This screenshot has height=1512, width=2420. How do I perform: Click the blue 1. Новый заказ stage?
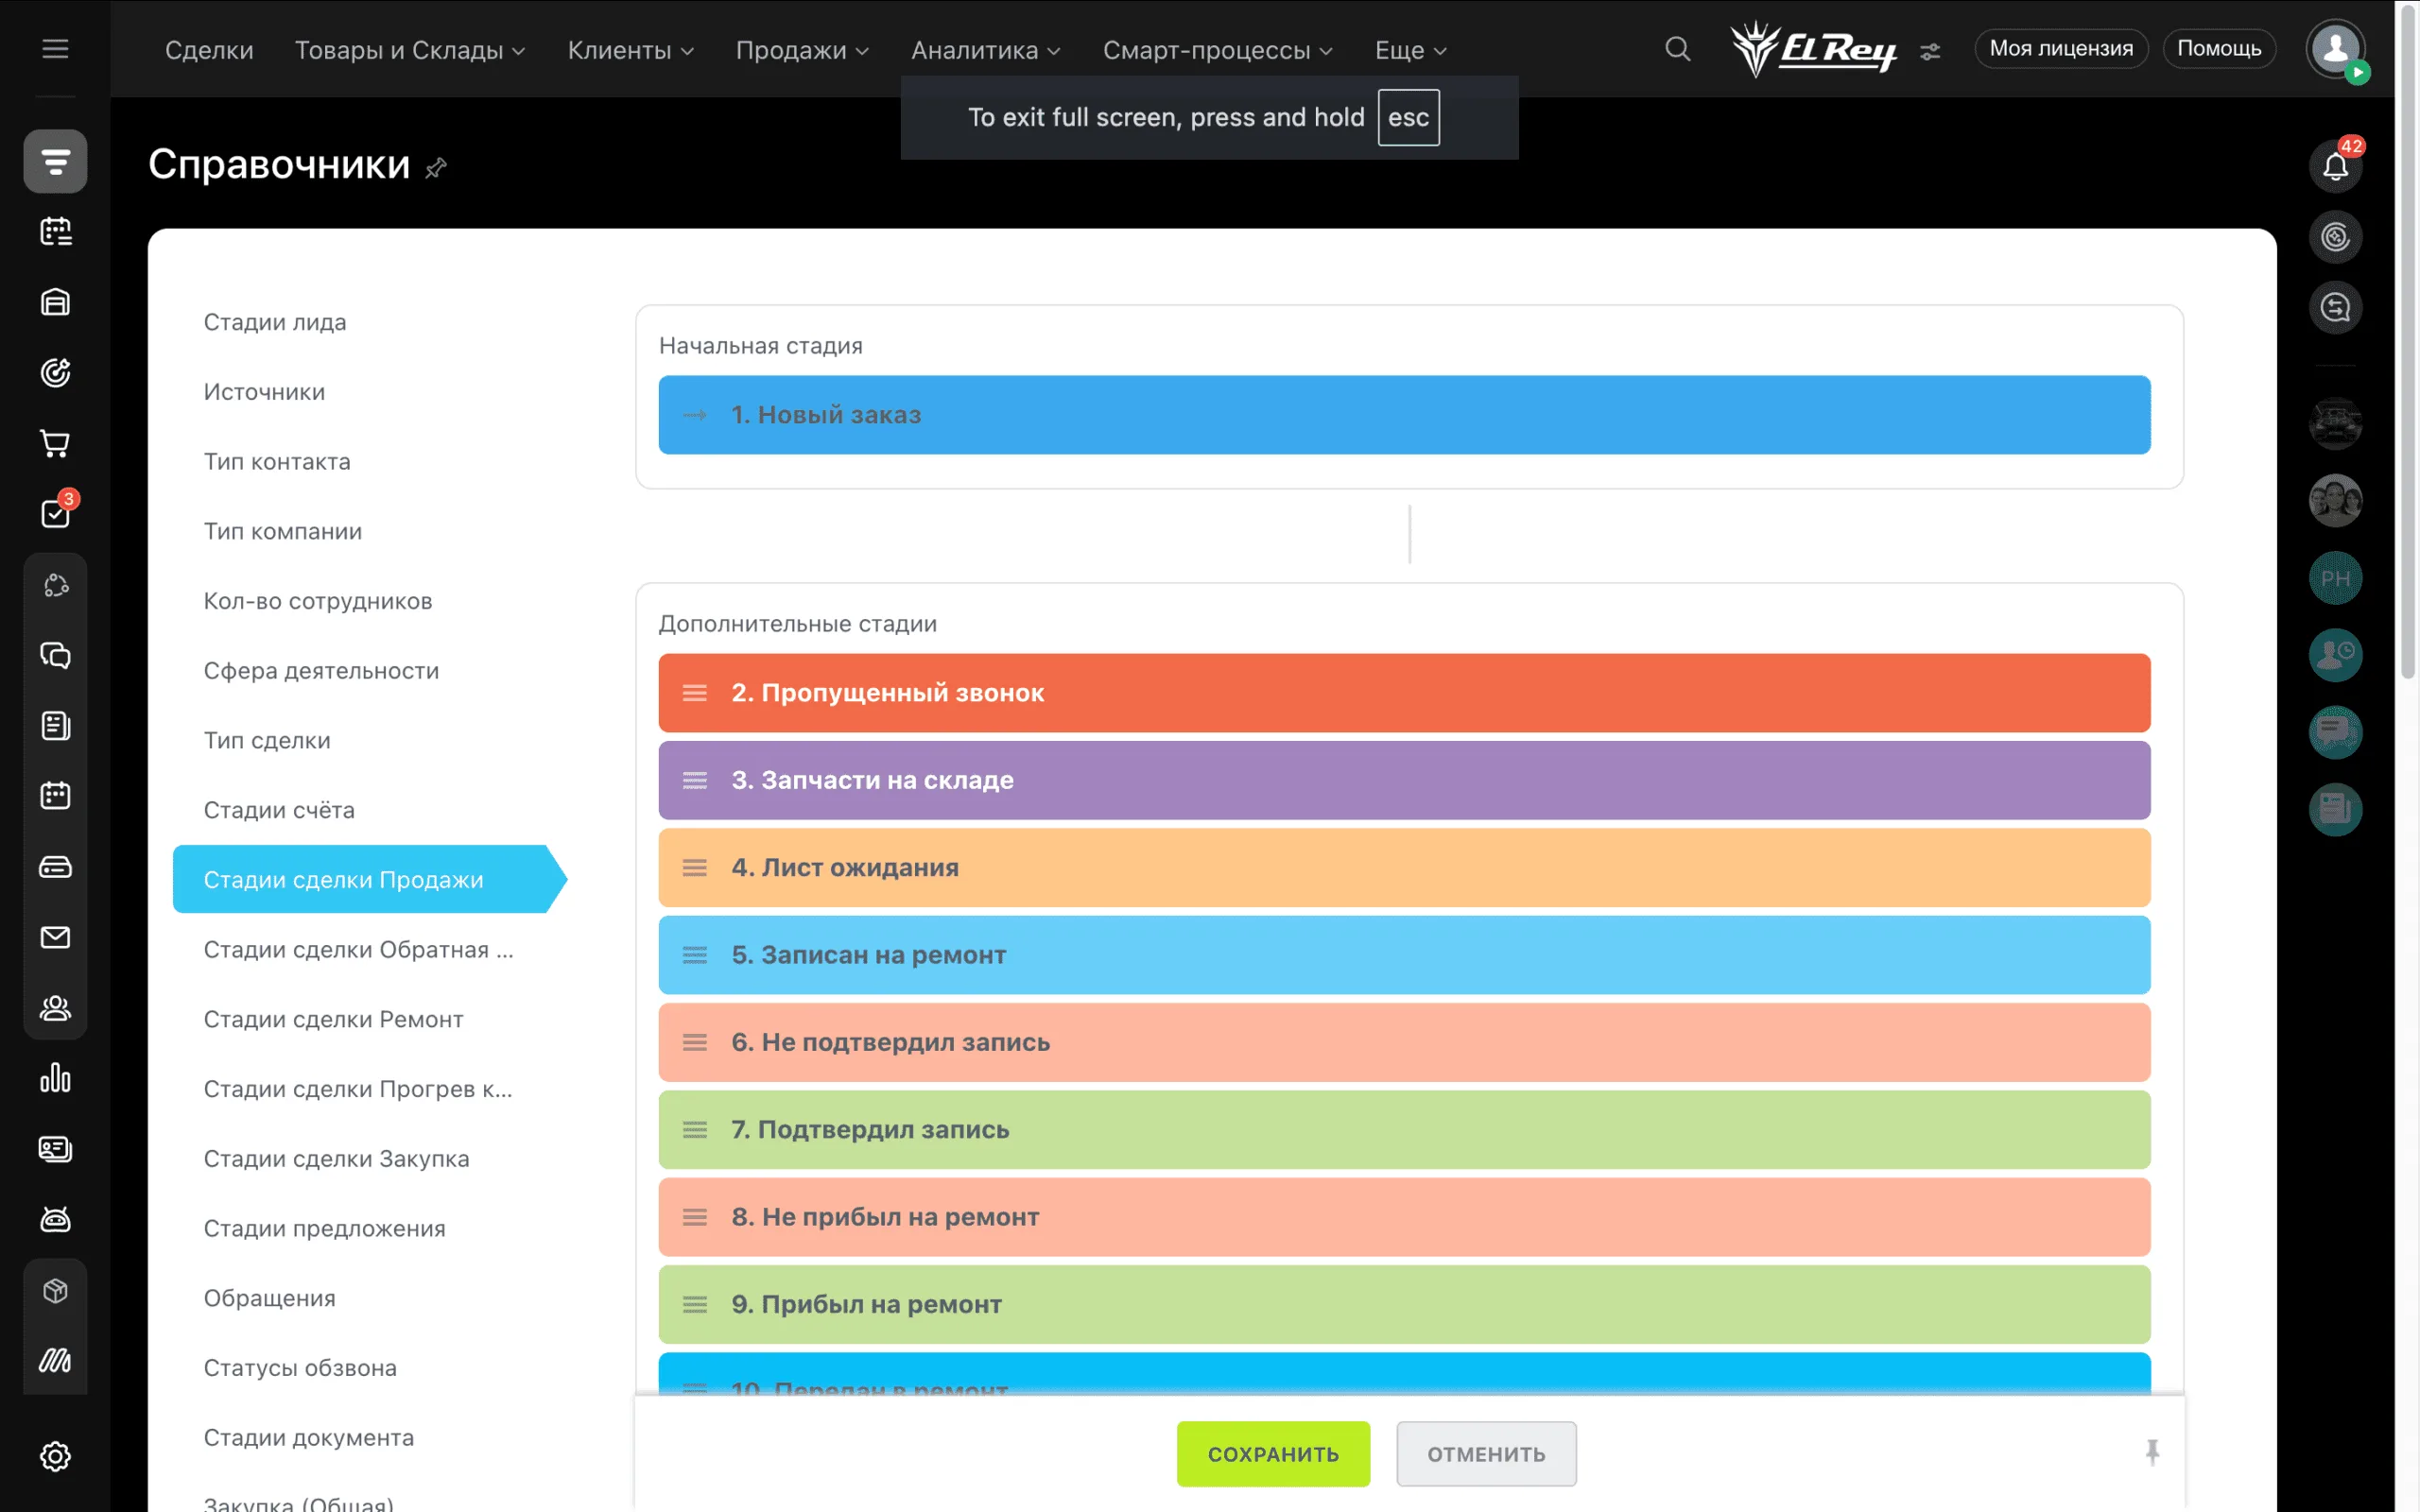pyautogui.click(x=1404, y=415)
